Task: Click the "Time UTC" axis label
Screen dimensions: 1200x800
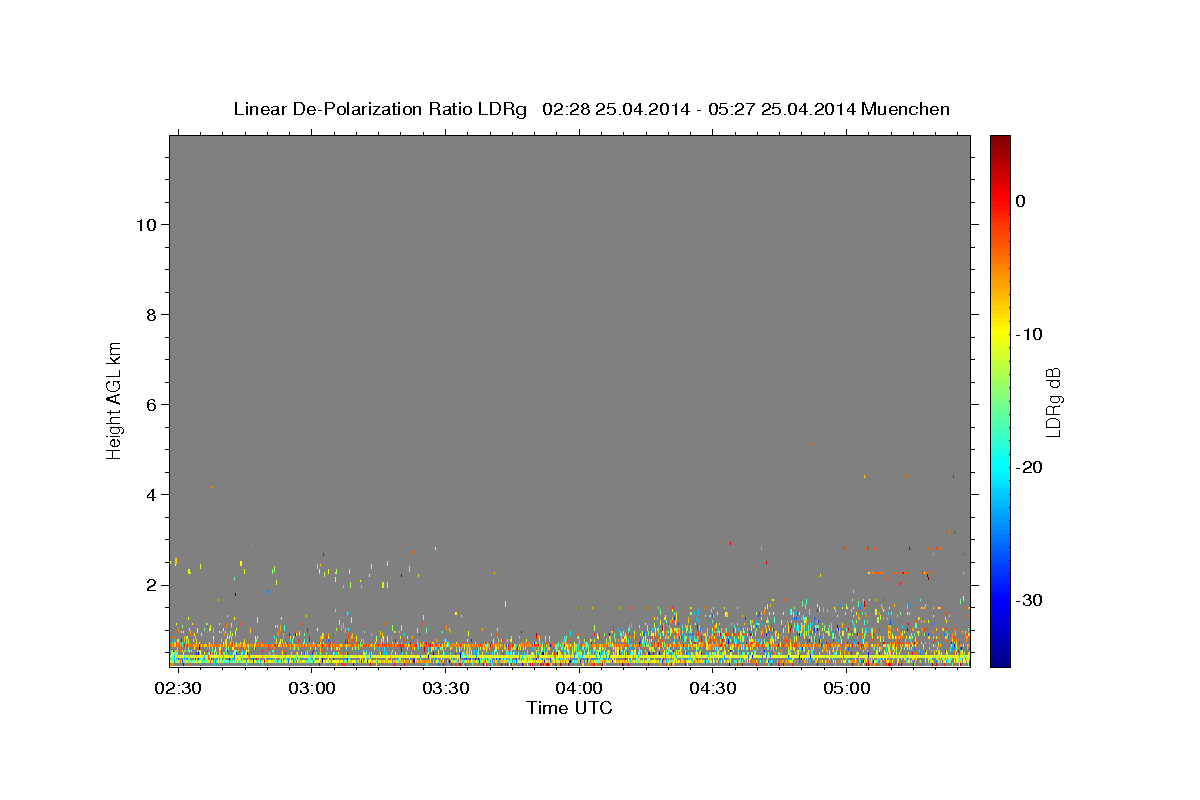Action: [569, 708]
